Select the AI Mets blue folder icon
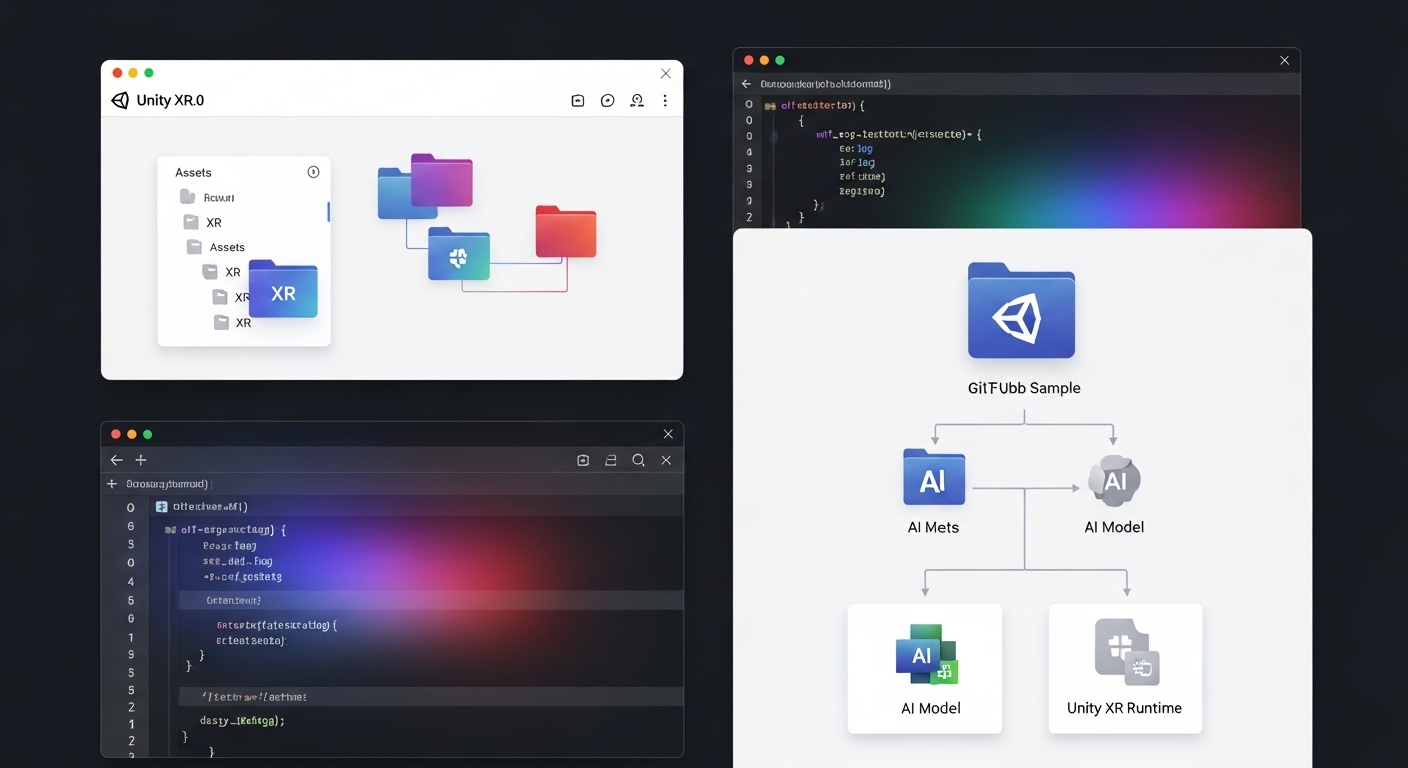This screenshot has height=768, width=1408. [x=933, y=477]
